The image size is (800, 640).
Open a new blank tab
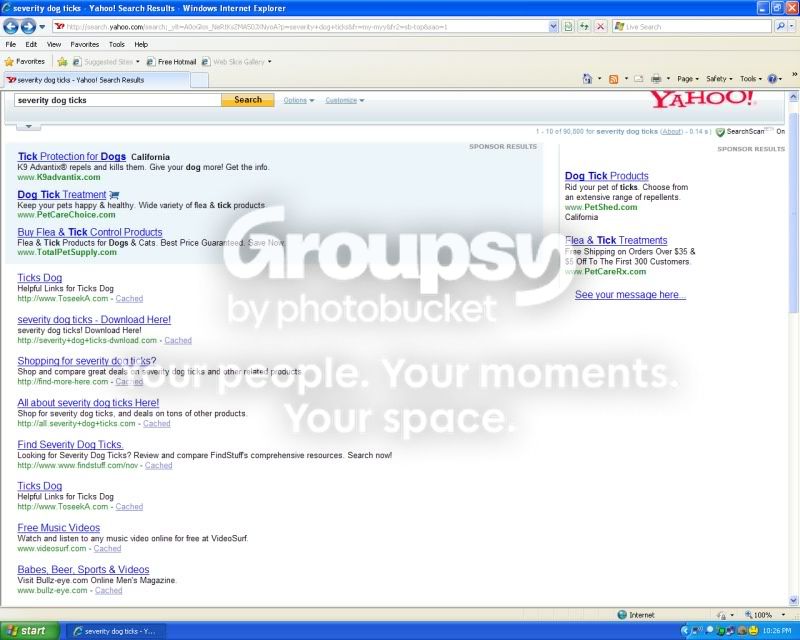(x=199, y=80)
